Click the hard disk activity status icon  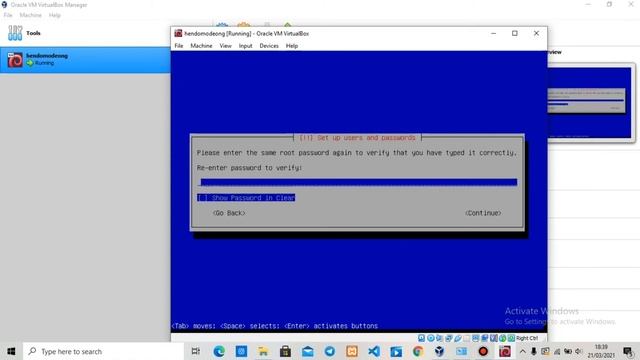(421, 338)
